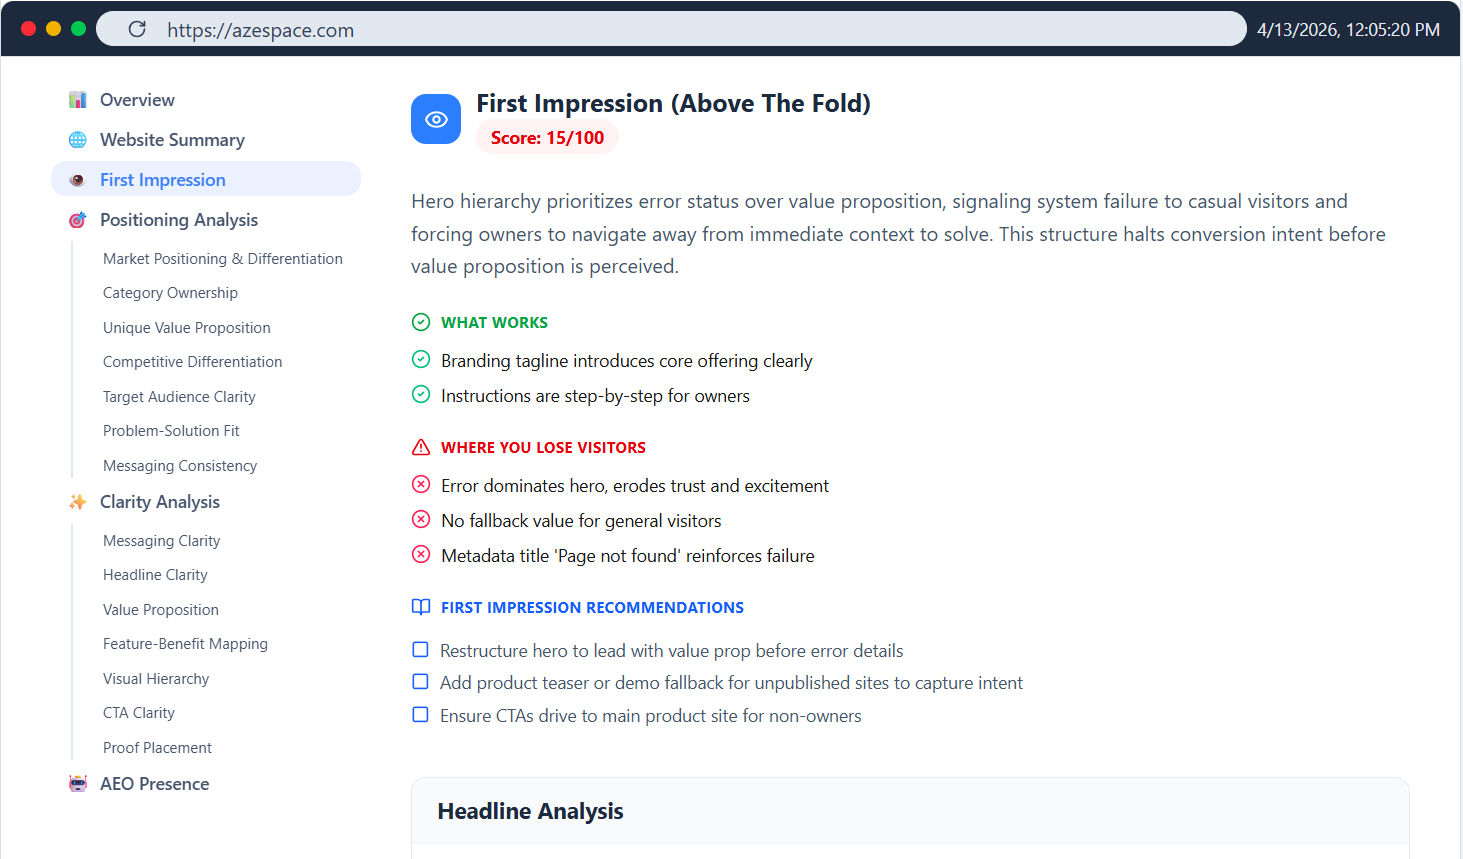Expand the AEO Presence section

[x=155, y=784]
